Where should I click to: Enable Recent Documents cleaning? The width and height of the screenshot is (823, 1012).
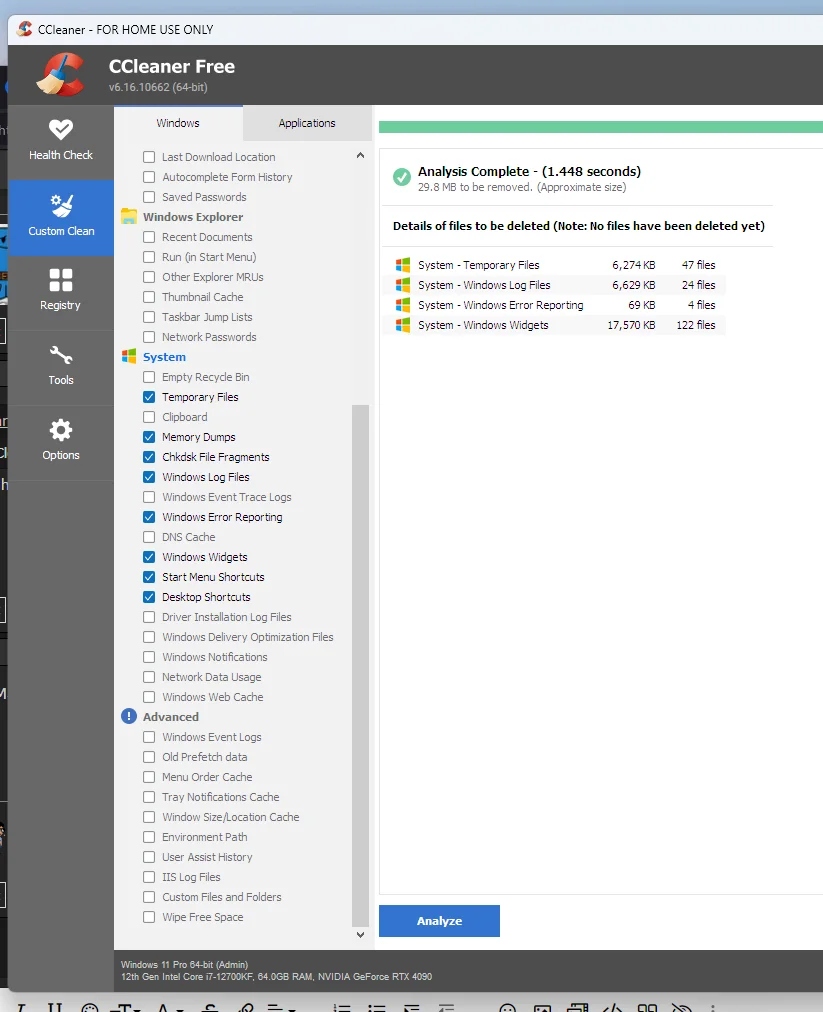pyautogui.click(x=149, y=237)
